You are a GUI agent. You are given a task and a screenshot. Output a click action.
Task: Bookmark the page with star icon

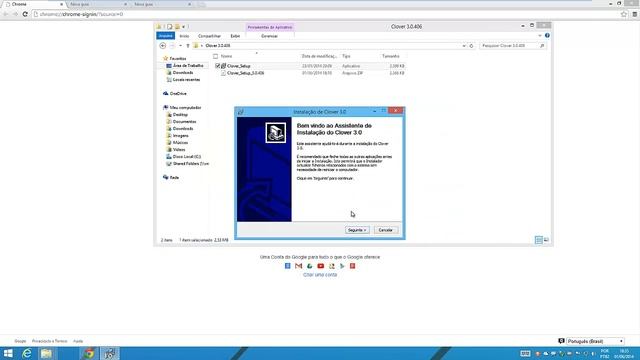pyautogui.click(x=624, y=14)
